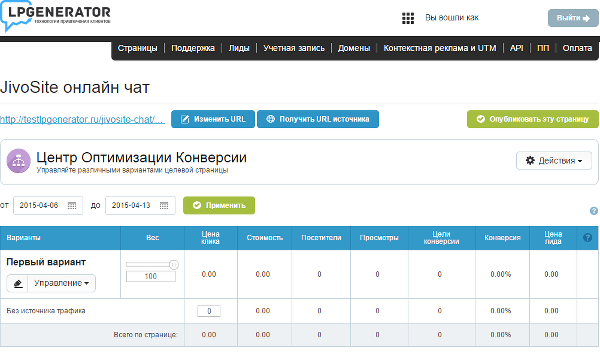
Task: Click the Центр Оптимизации Конверсии heading
Action: point(141,157)
